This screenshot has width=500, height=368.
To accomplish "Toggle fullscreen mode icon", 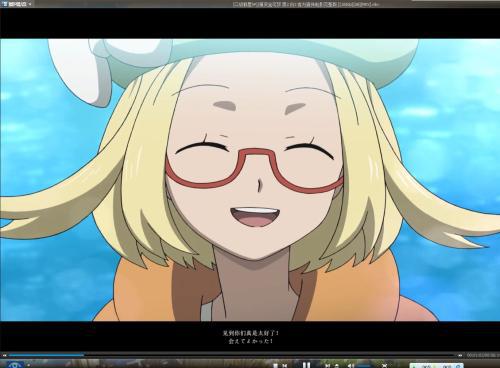I will tap(385, 366).
